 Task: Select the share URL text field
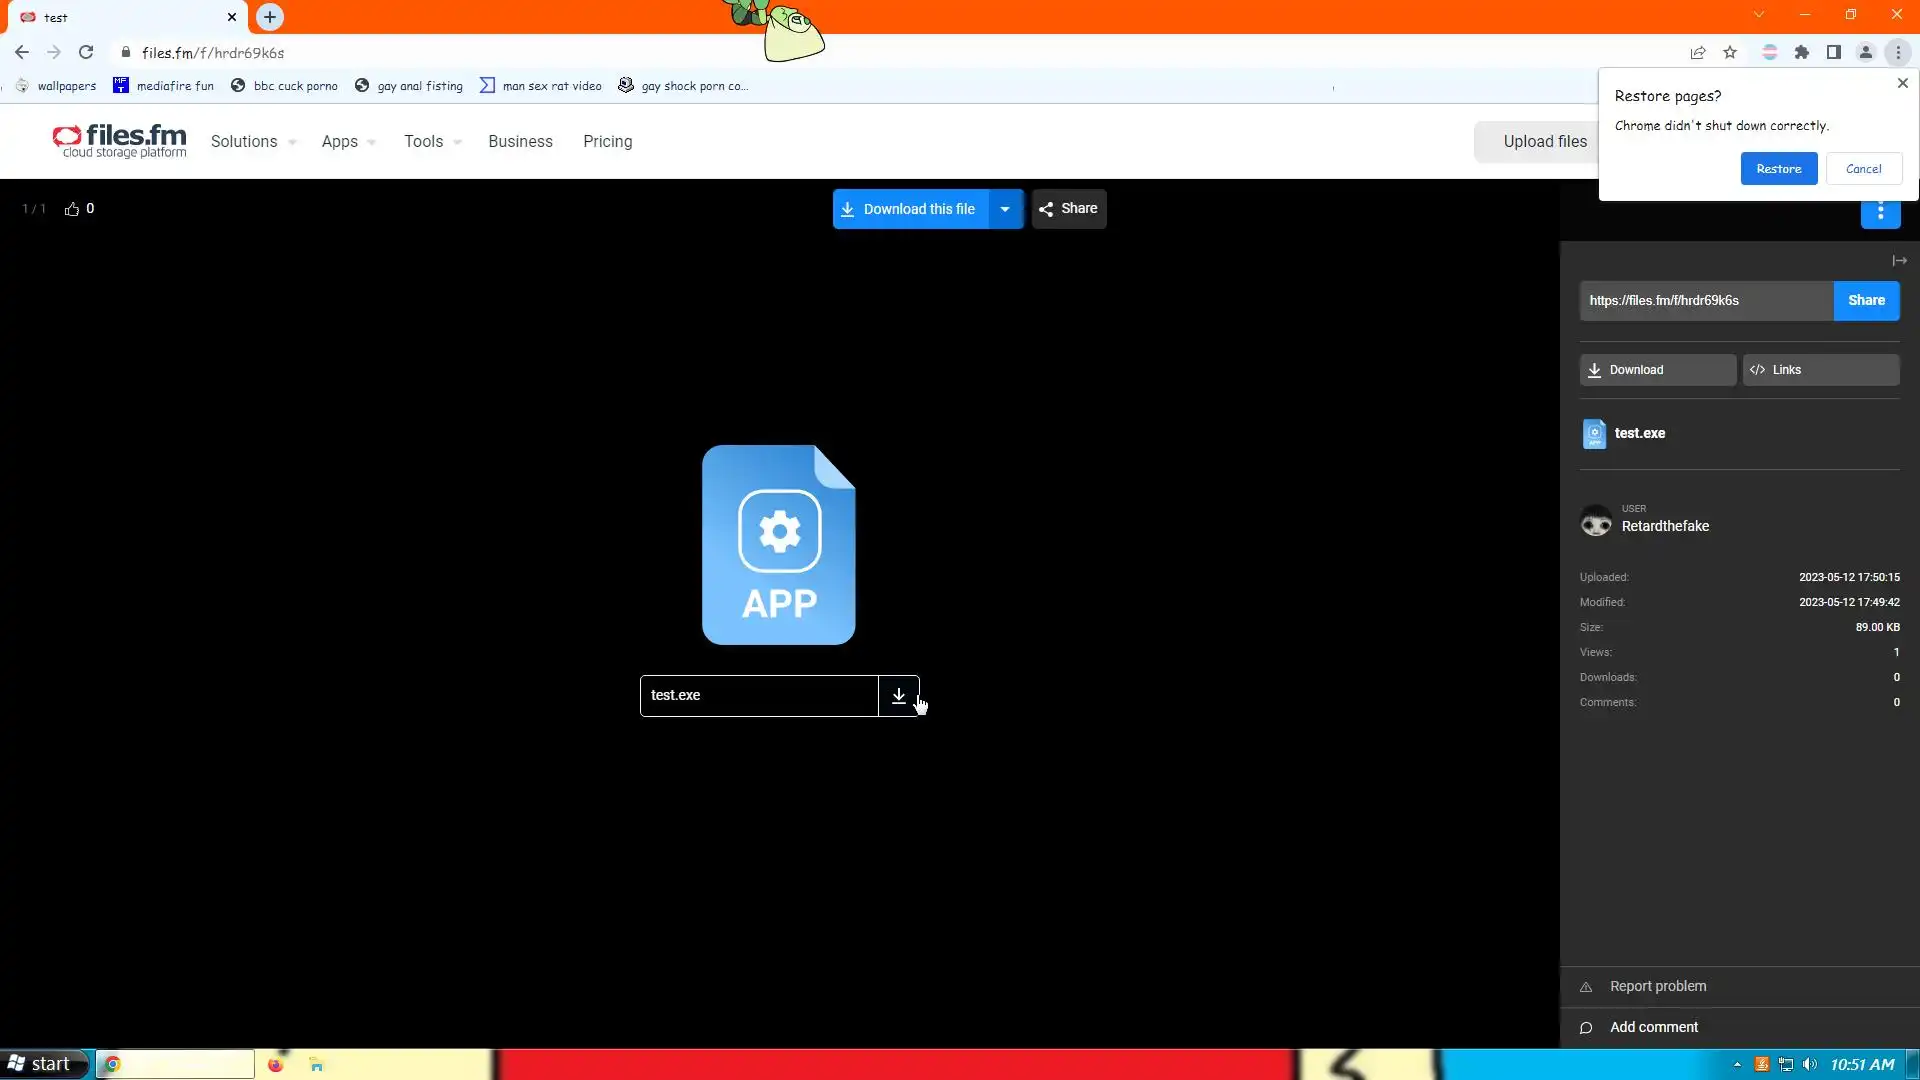tap(1705, 301)
